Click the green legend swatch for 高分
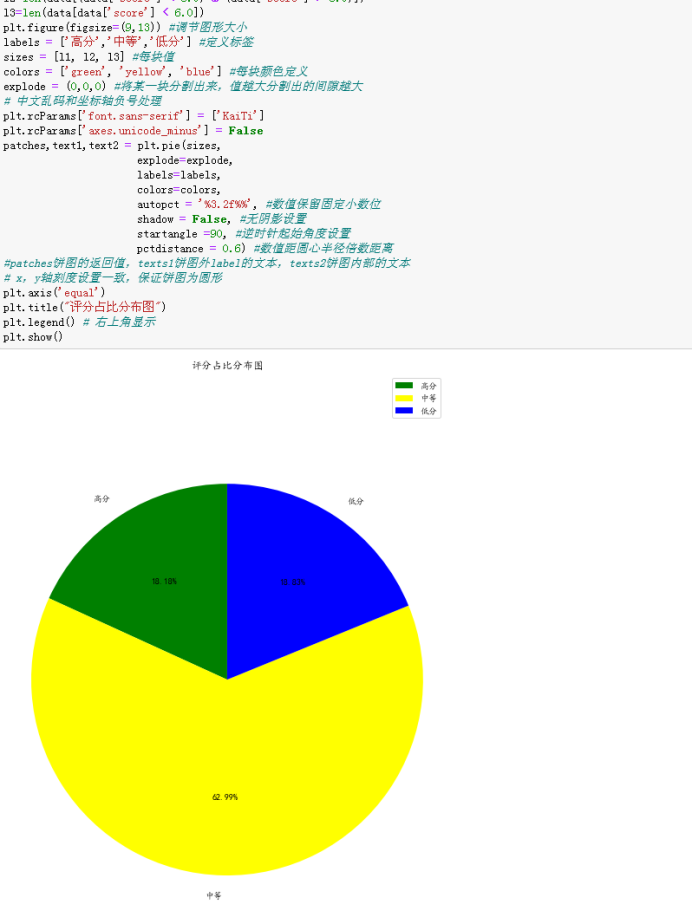 (404, 385)
